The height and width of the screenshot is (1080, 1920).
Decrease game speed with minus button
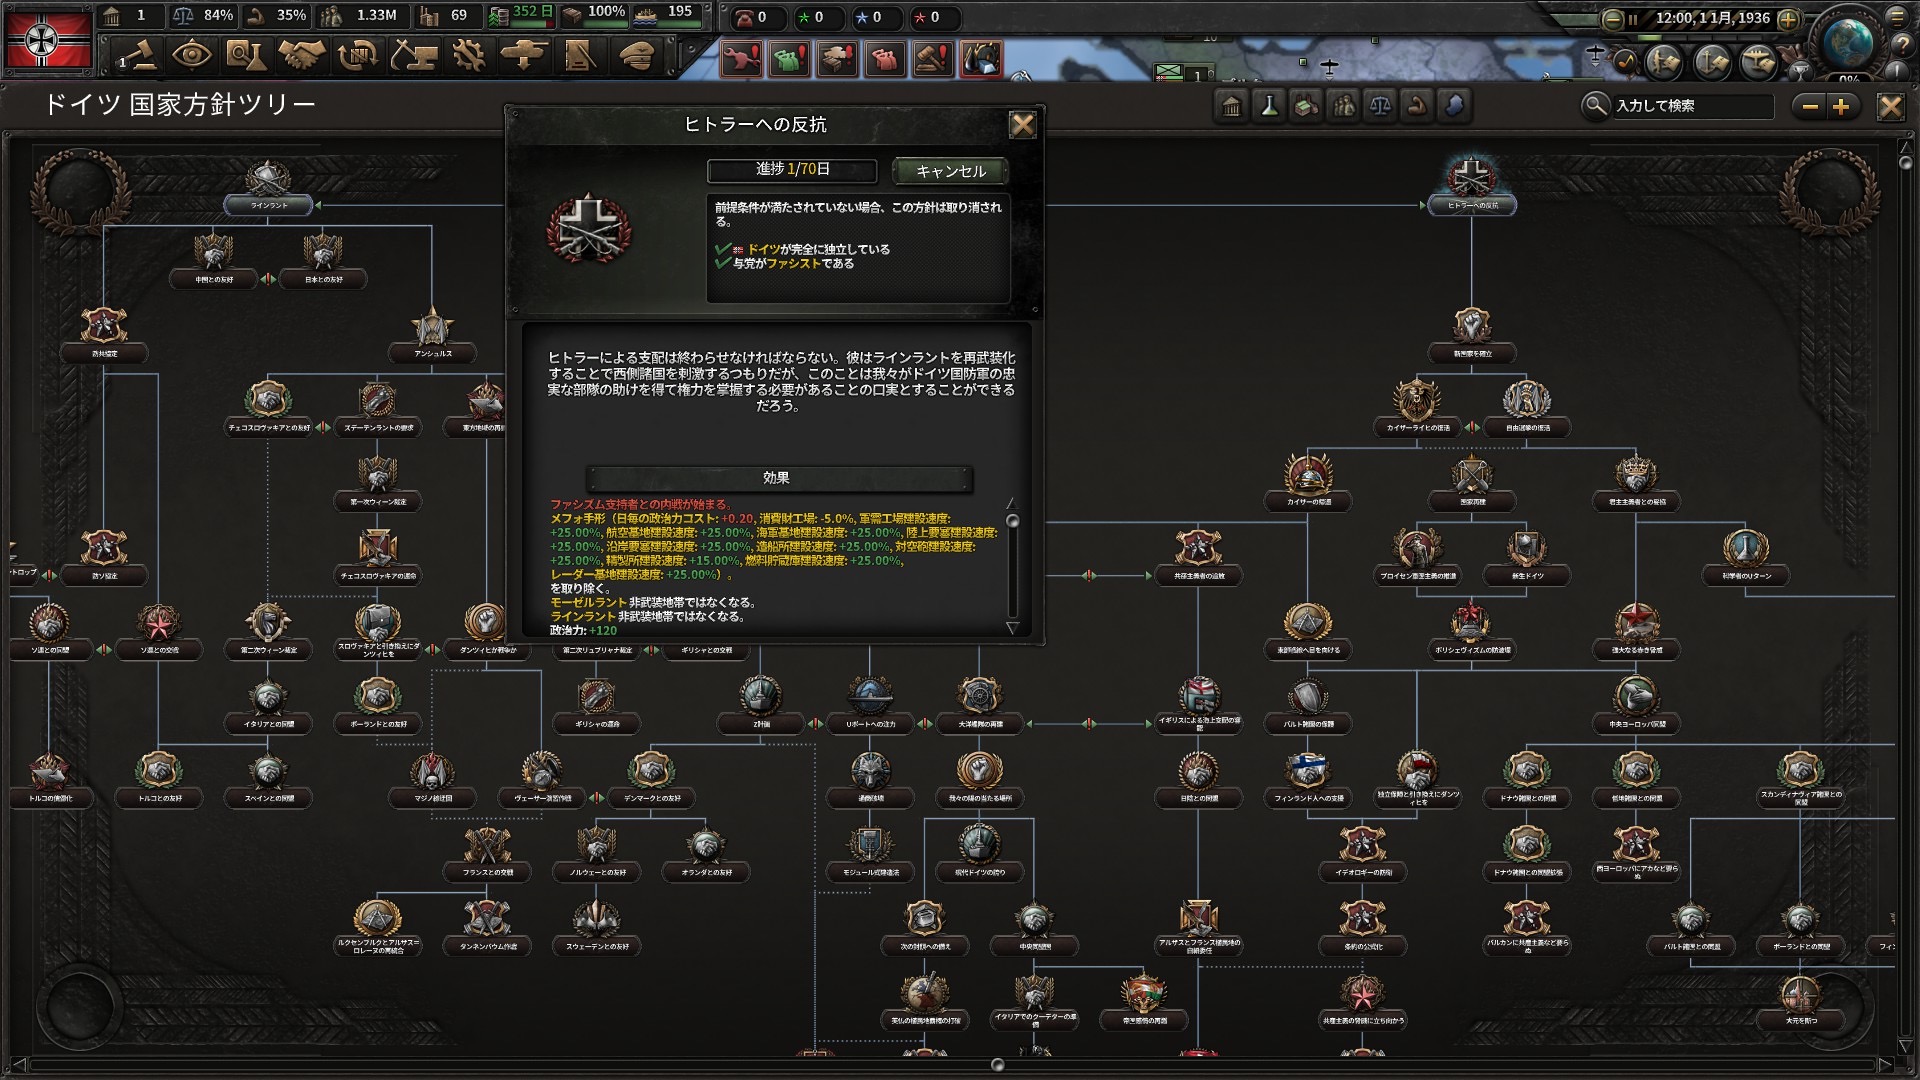click(1611, 19)
